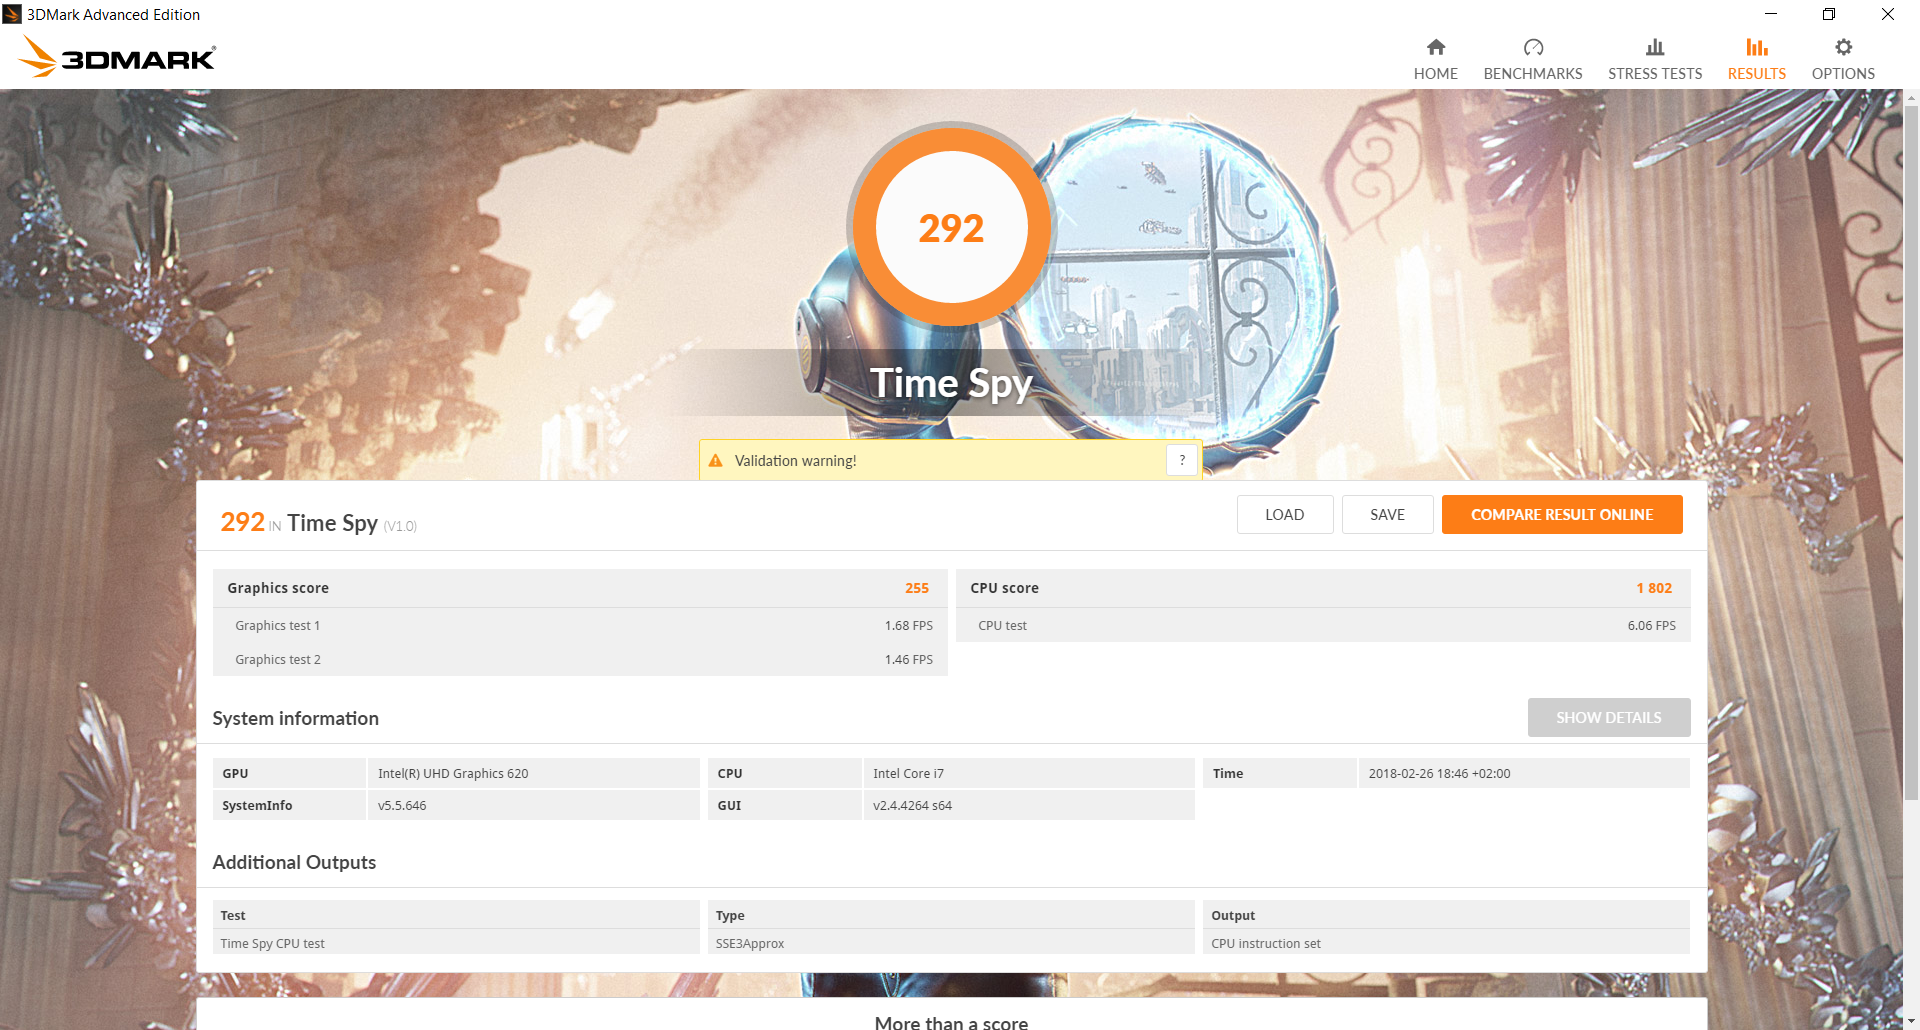The image size is (1920, 1030).
Task: Click COMPARE RESULT ONLINE button
Action: (x=1562, y=515)
